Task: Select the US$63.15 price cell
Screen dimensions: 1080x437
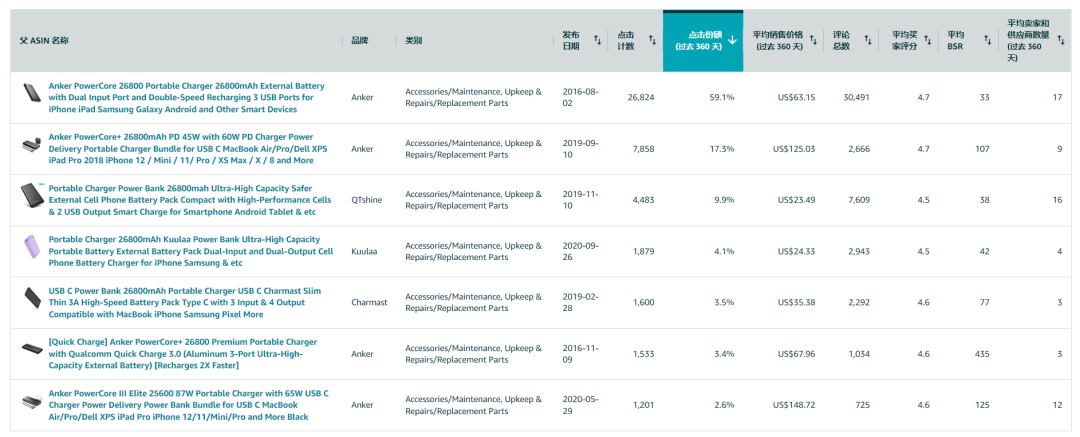Action: click(796, 97)
